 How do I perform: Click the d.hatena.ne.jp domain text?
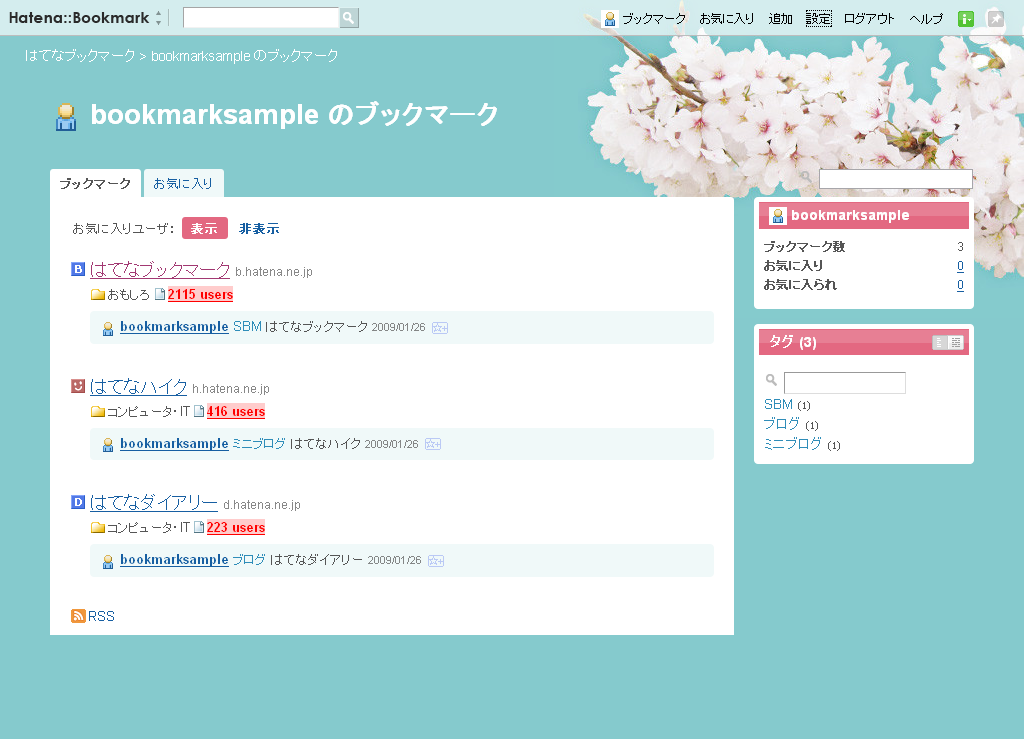pyautogui.click(x=262, y=505)
